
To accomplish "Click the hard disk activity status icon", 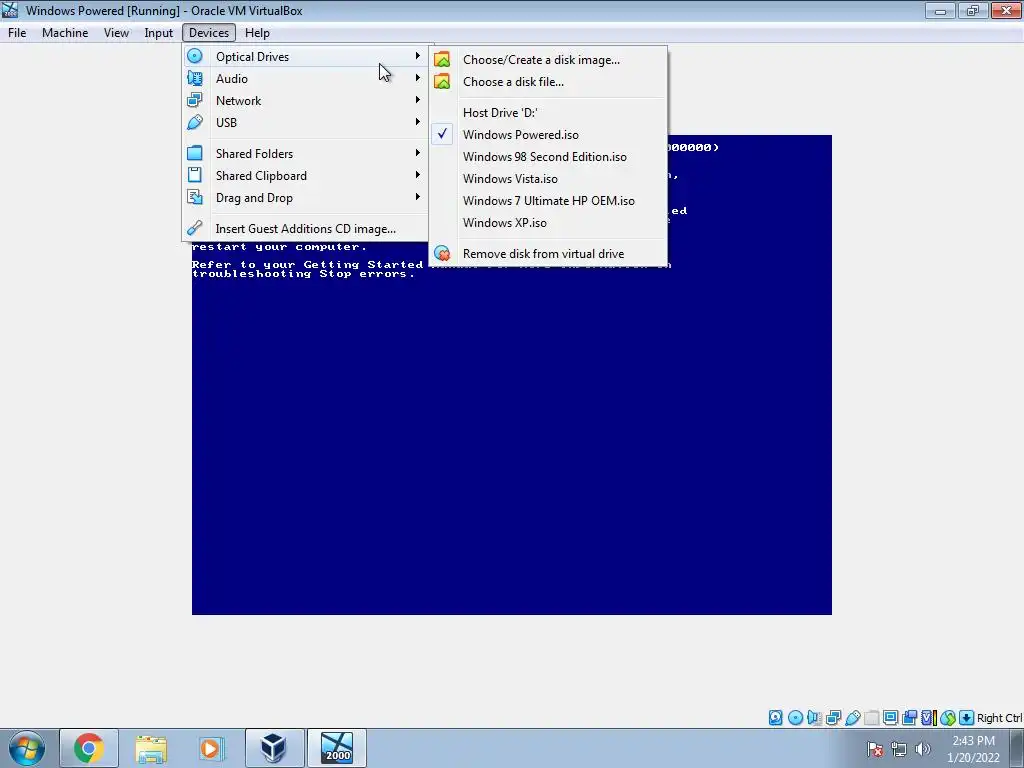I will tap(775, 718).
